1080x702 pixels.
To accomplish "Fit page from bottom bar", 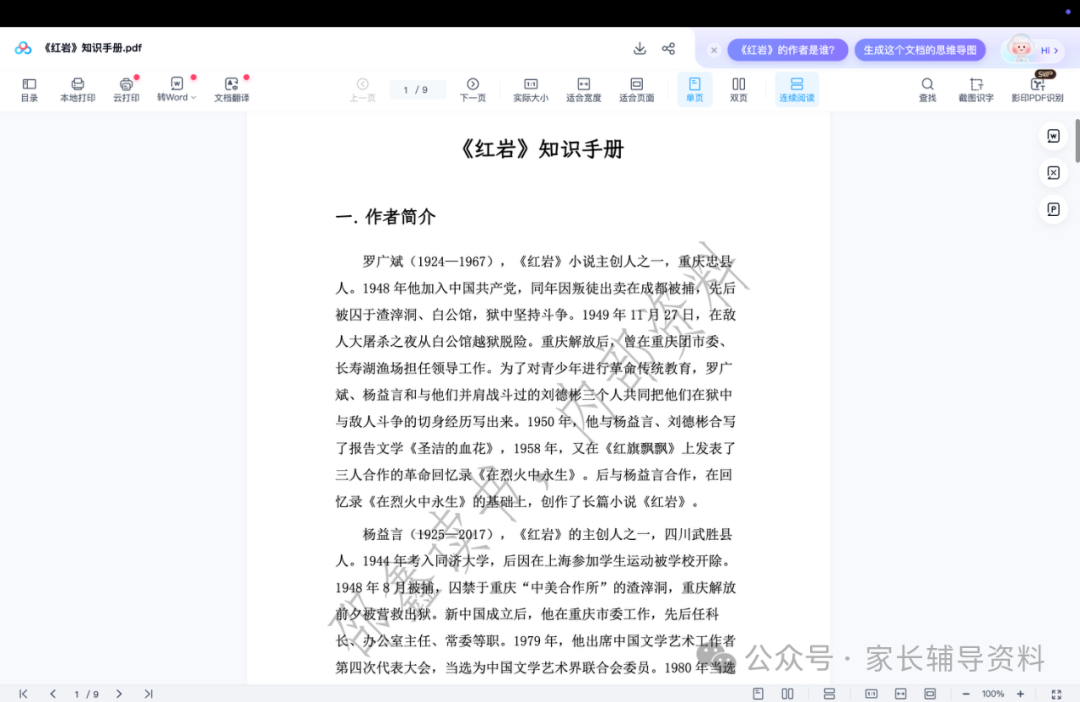I will (930, 694).
